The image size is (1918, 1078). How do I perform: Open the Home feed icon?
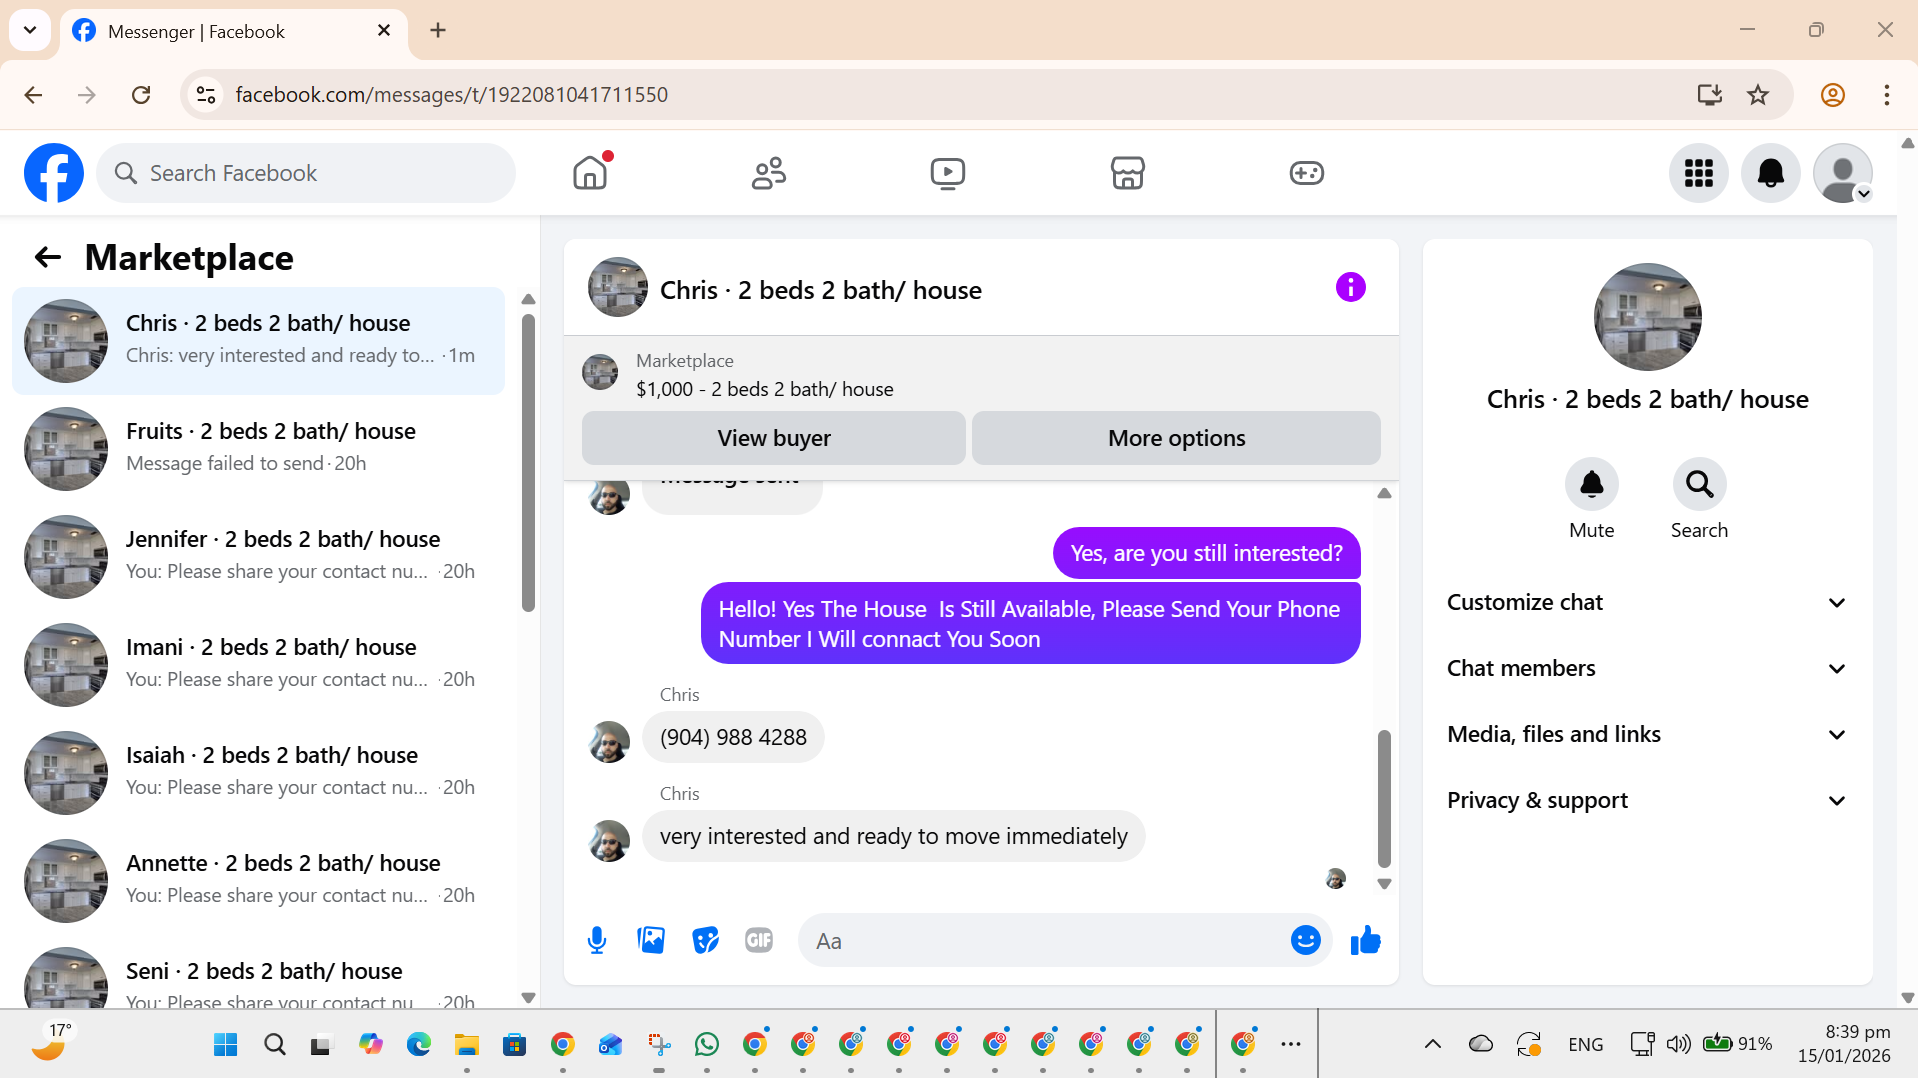(x=590, y=173)
